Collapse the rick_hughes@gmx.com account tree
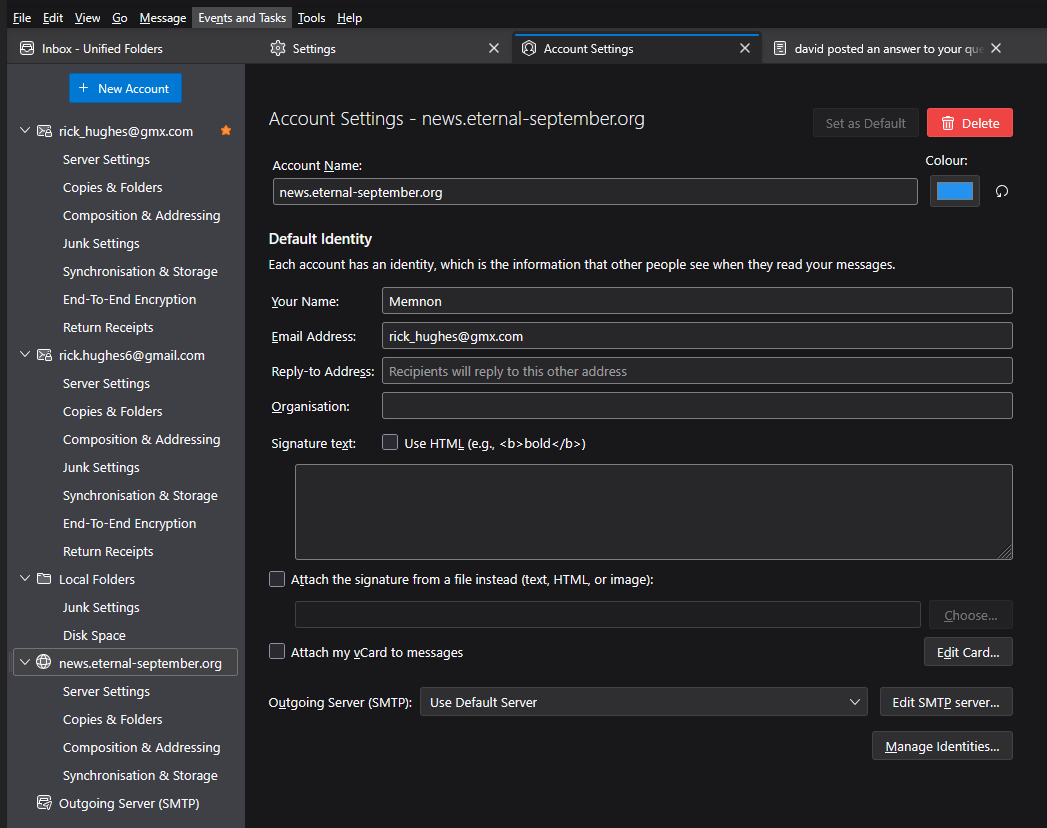The height and width of the screenshot is (828, 1047). (x=25, y=131)
